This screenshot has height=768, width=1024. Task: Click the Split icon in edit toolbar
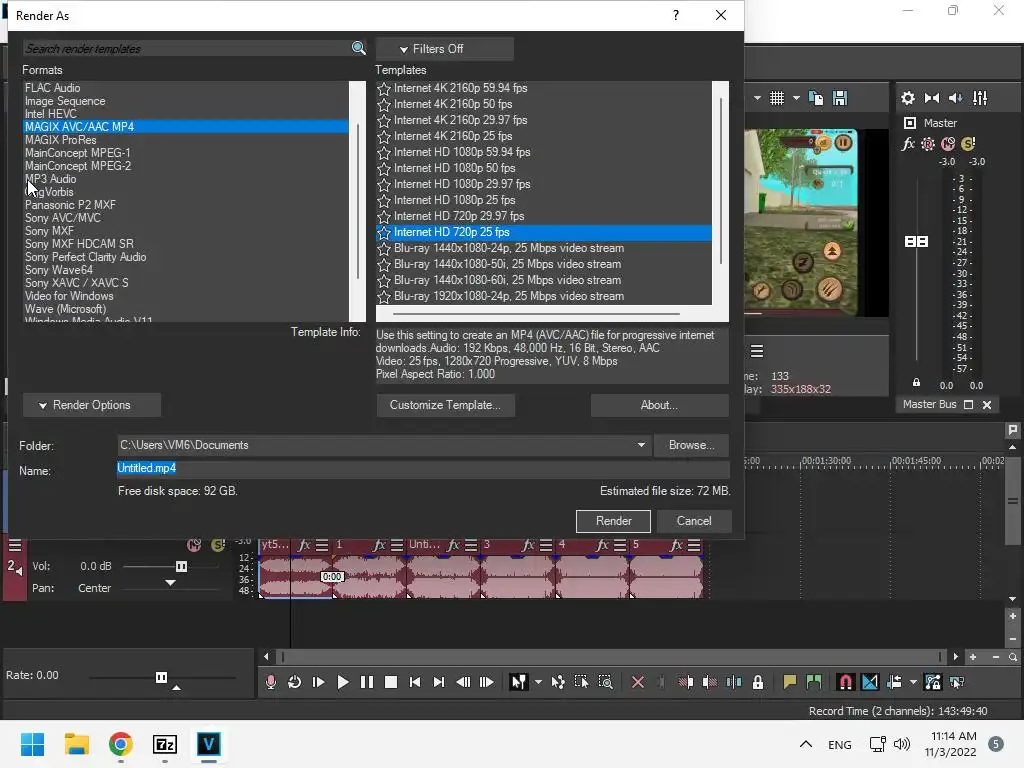point(734,682)
